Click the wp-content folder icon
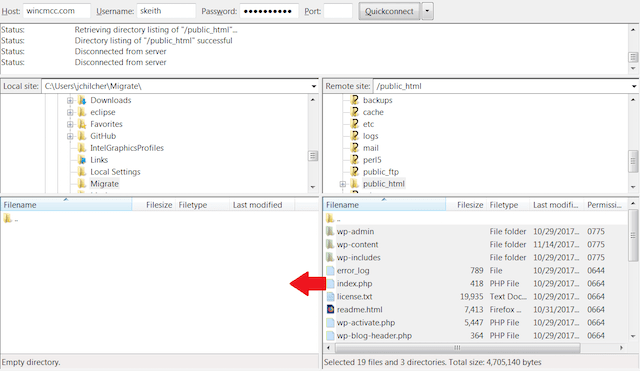This screenshot has width=640, height=371. tap(331, 244)
